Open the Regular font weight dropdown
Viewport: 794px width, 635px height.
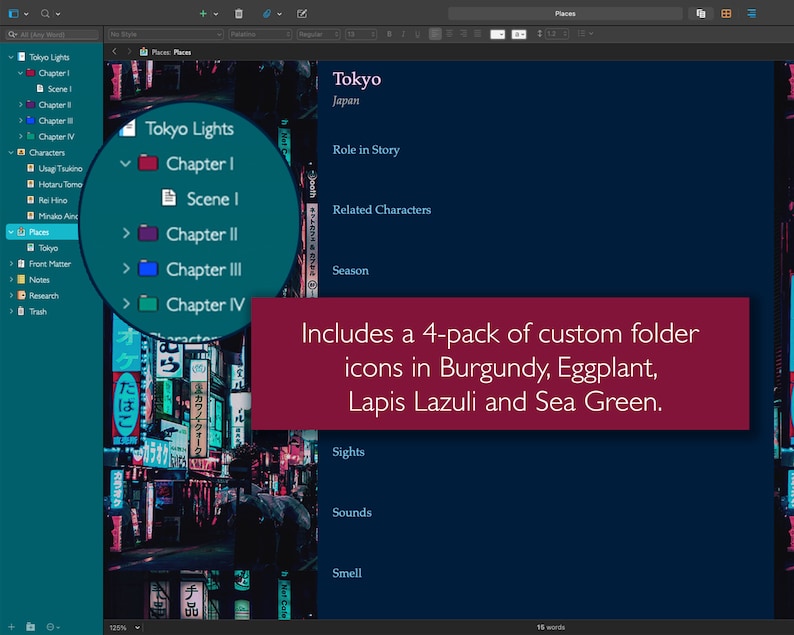319,34
